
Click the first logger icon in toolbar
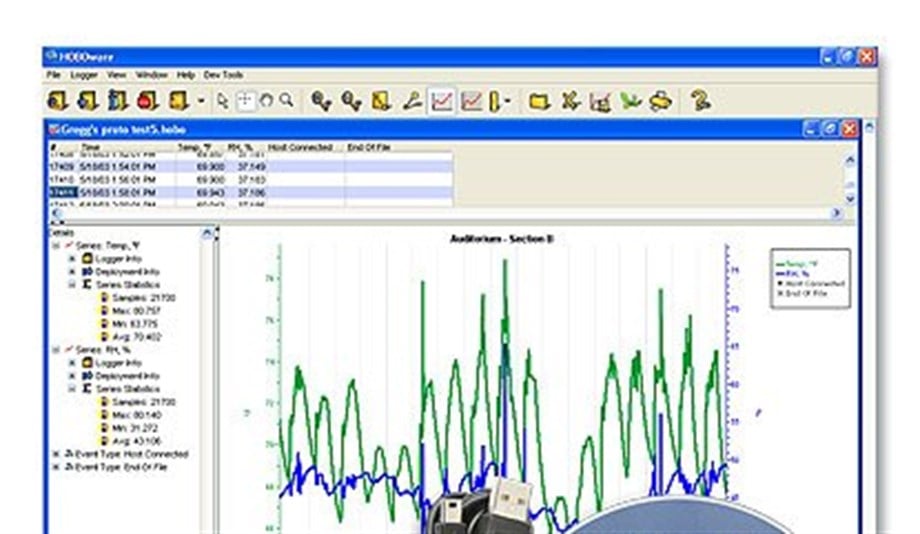58,101
